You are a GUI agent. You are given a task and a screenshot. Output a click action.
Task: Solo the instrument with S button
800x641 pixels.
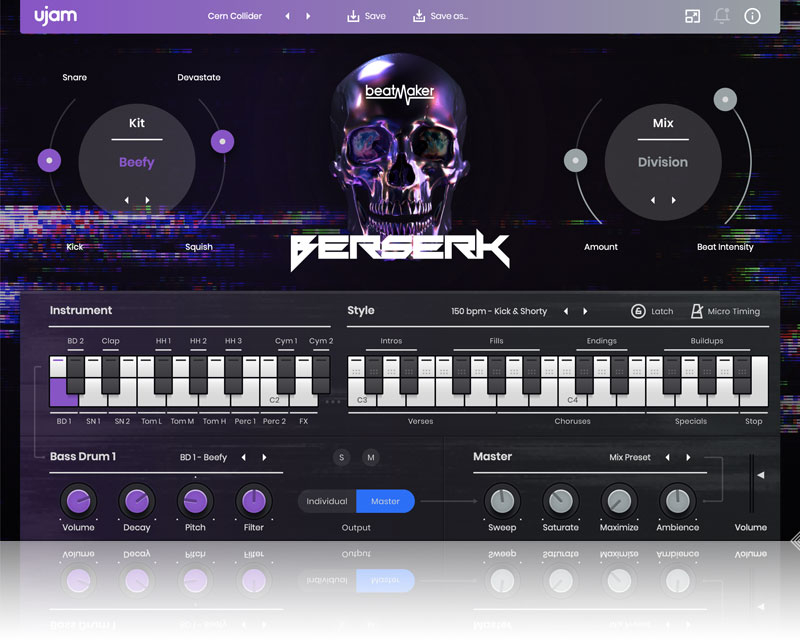342,457
